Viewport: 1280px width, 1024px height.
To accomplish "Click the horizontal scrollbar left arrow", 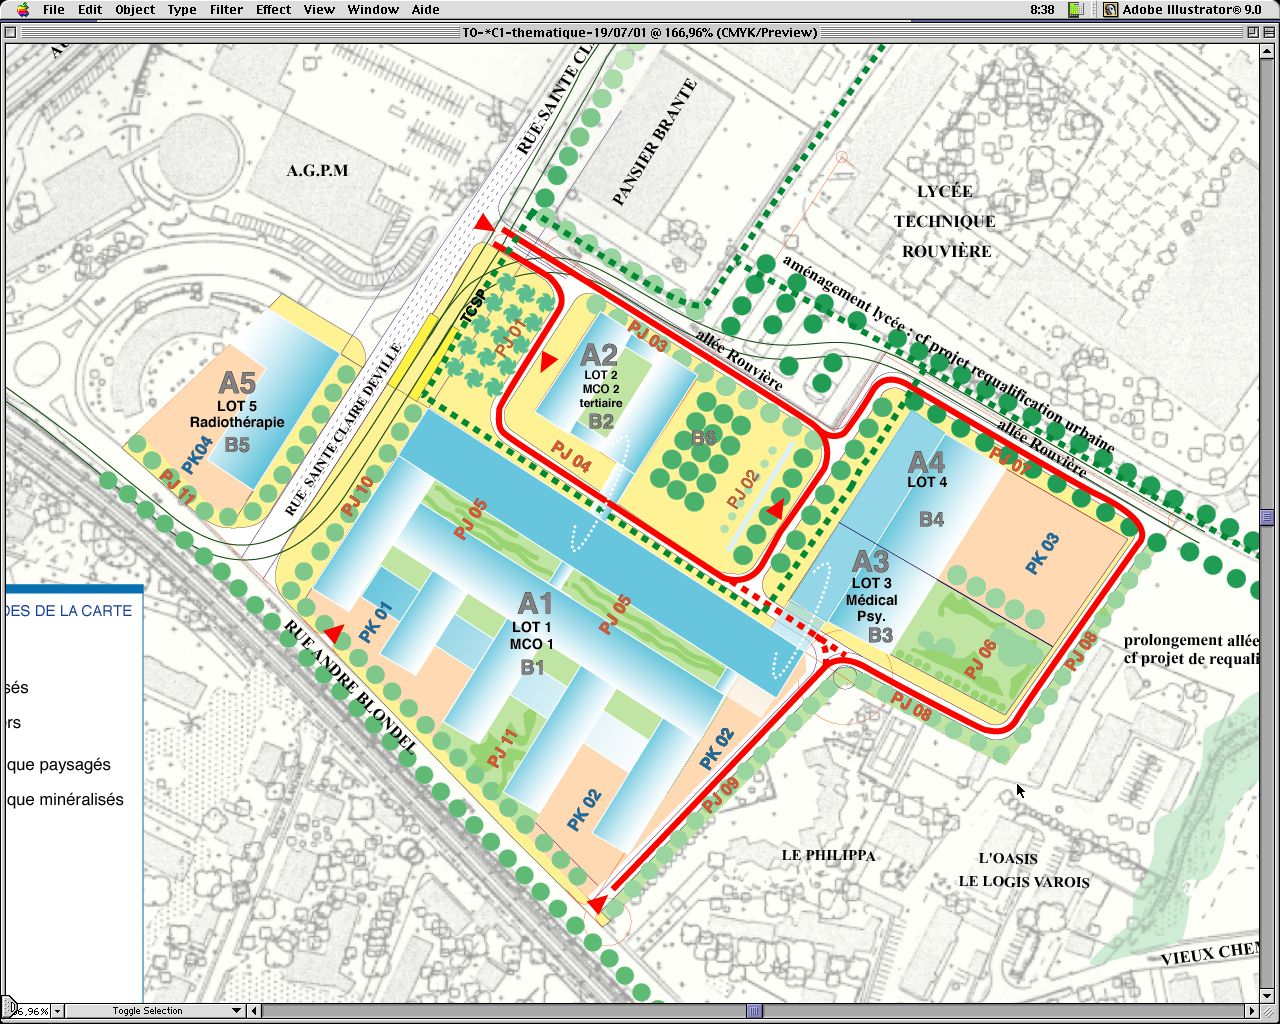I will 253,1011.
